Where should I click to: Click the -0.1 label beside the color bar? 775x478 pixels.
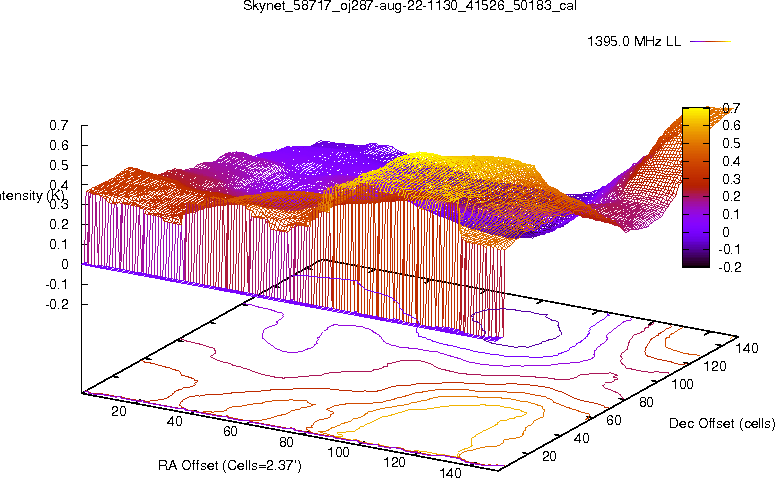coord(730,250)
